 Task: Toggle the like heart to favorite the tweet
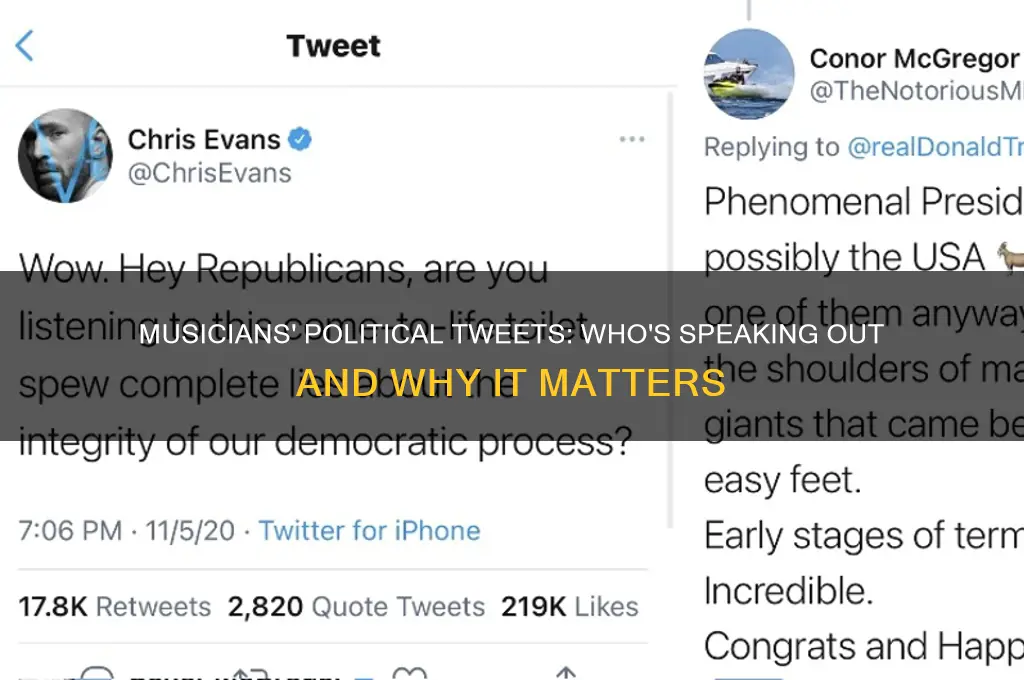click(408, 676)
